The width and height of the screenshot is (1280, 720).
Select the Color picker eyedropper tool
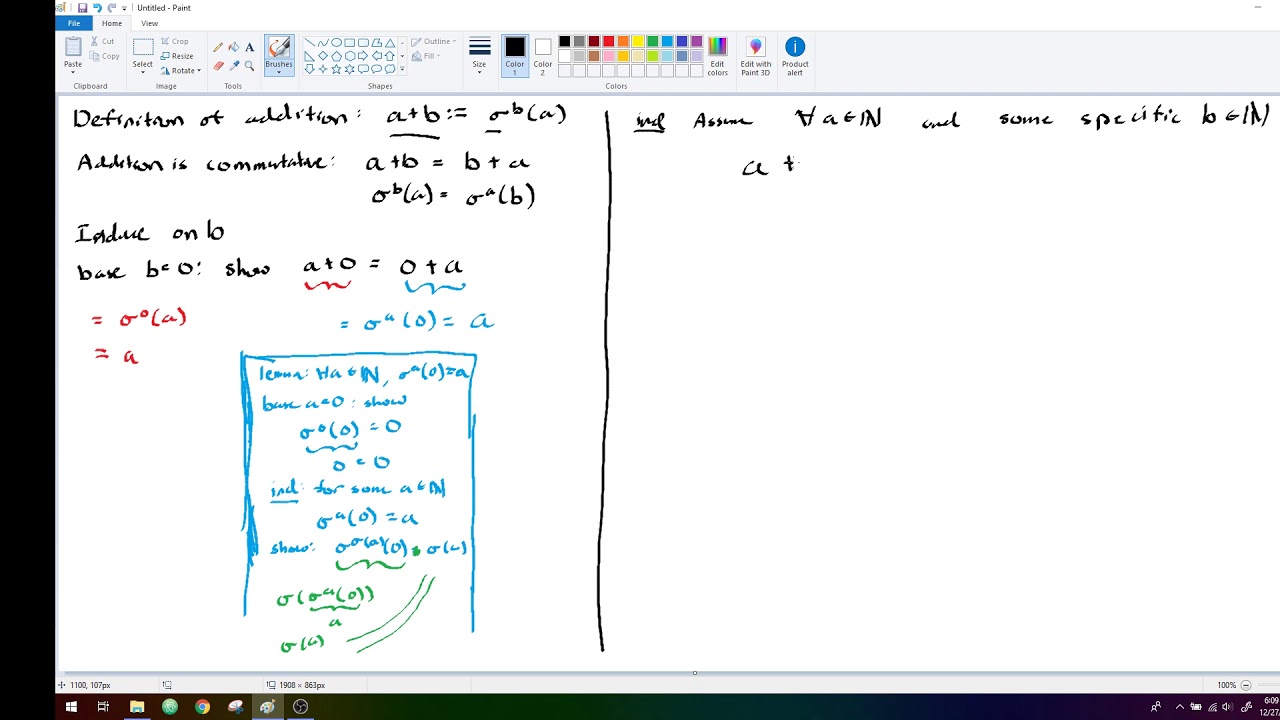234,65
